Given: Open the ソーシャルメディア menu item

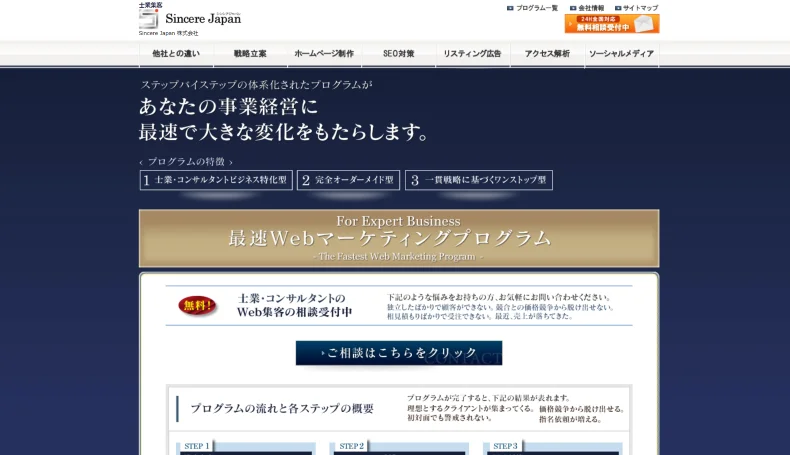Looking at the screenshot, I should (x=622, y=54).
